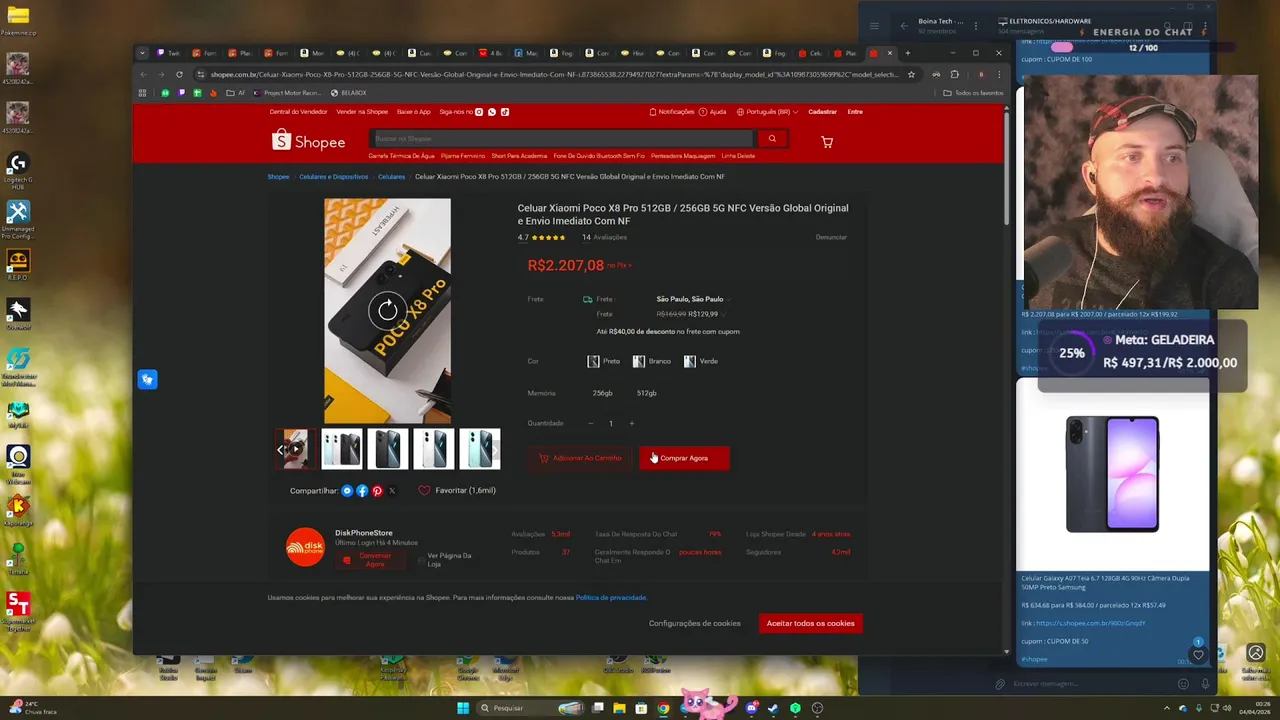The height and width of the screenshot is (720, 1280).
Task: Click the Chrome back arrow
Action: [143, 74]
